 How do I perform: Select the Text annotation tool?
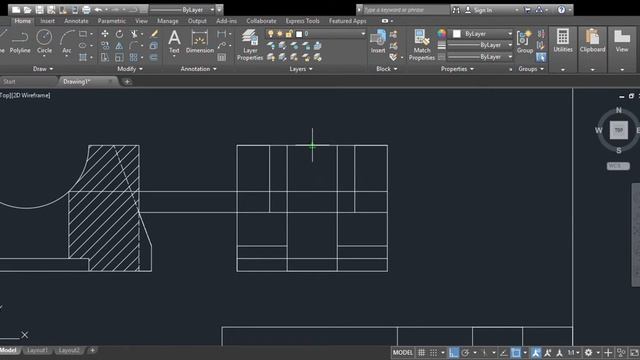coord(174,42)
